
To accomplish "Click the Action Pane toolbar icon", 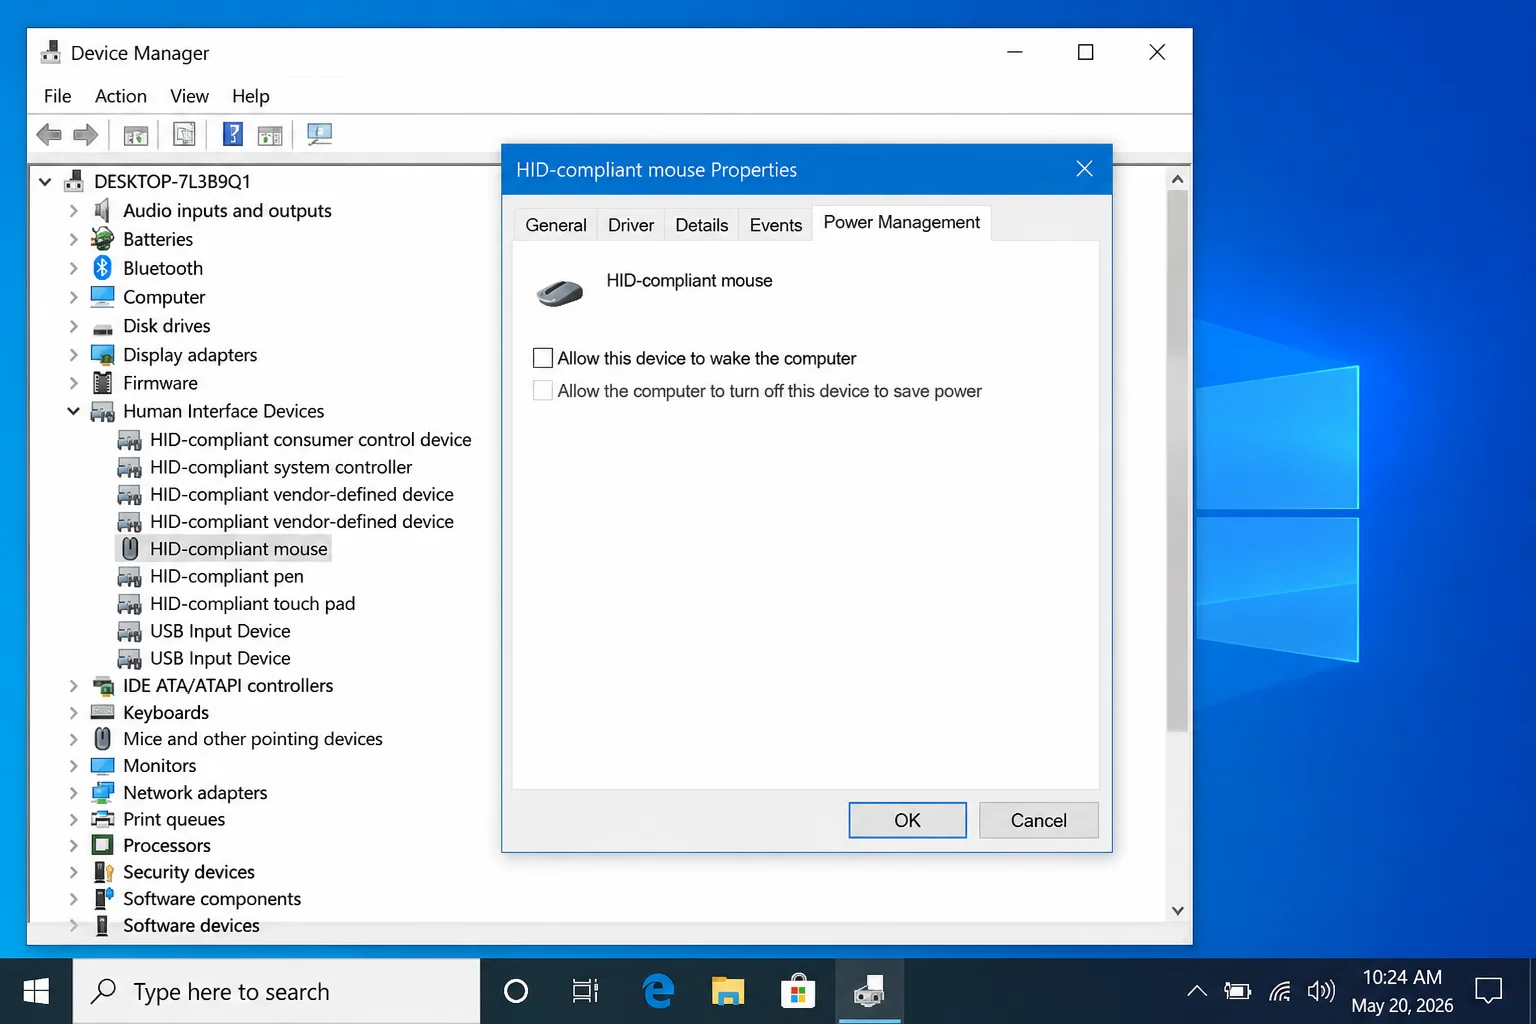I will point(270,135).
